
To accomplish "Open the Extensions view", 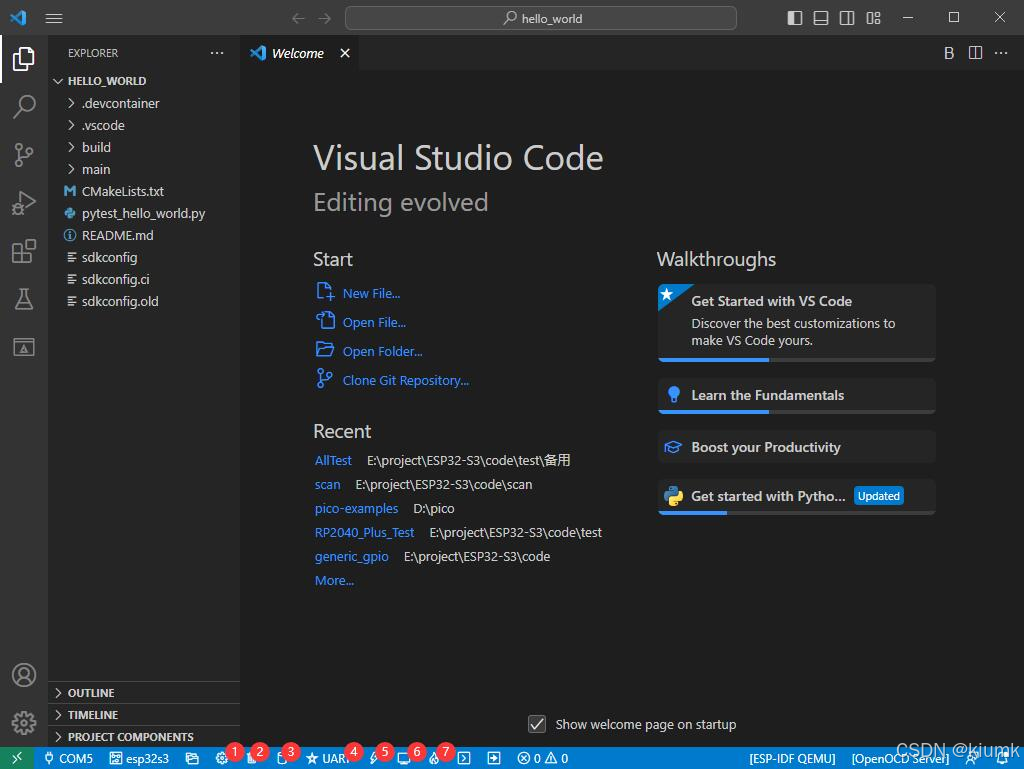I will pyautogui.click(x=24, y=251).
